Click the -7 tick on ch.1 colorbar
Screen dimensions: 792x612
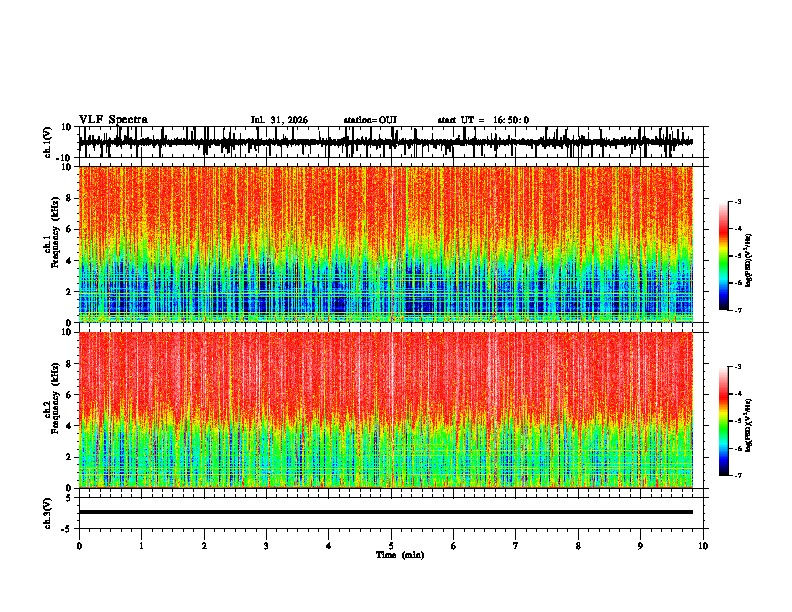pos(737,310)
